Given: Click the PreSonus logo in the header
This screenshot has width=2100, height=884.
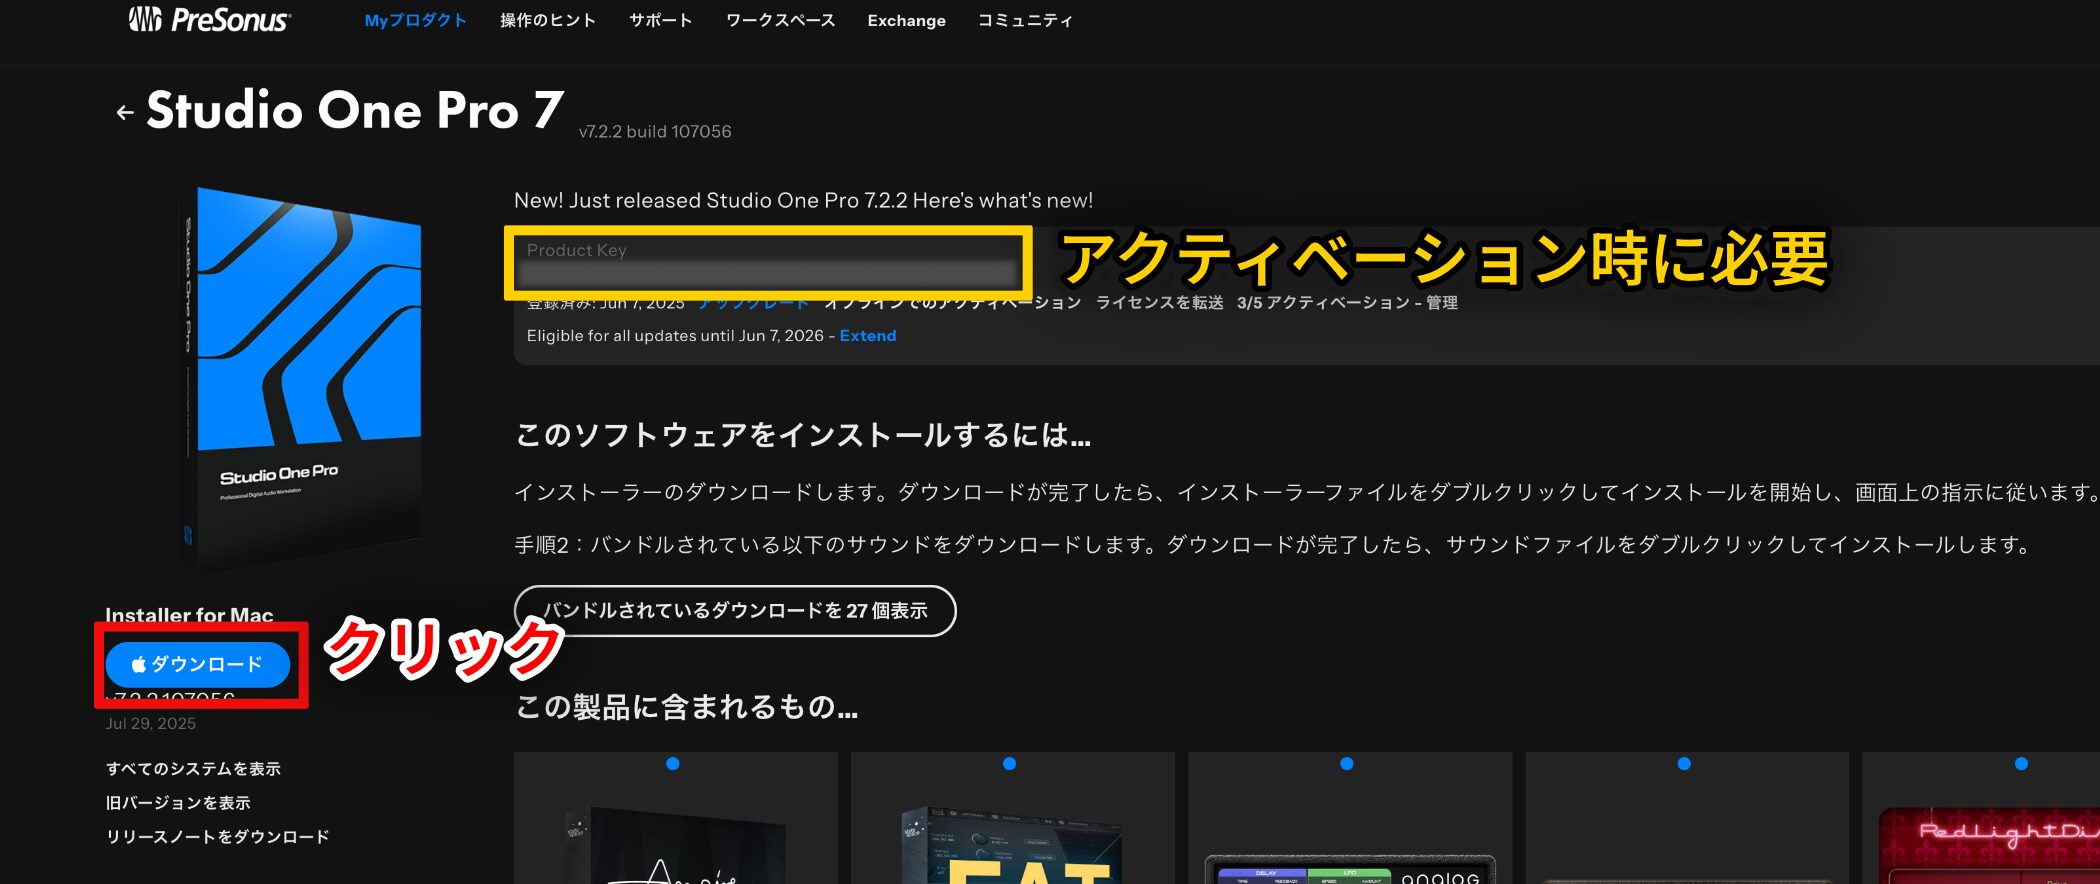Looking at the screenshot, I should click(210, 20).
